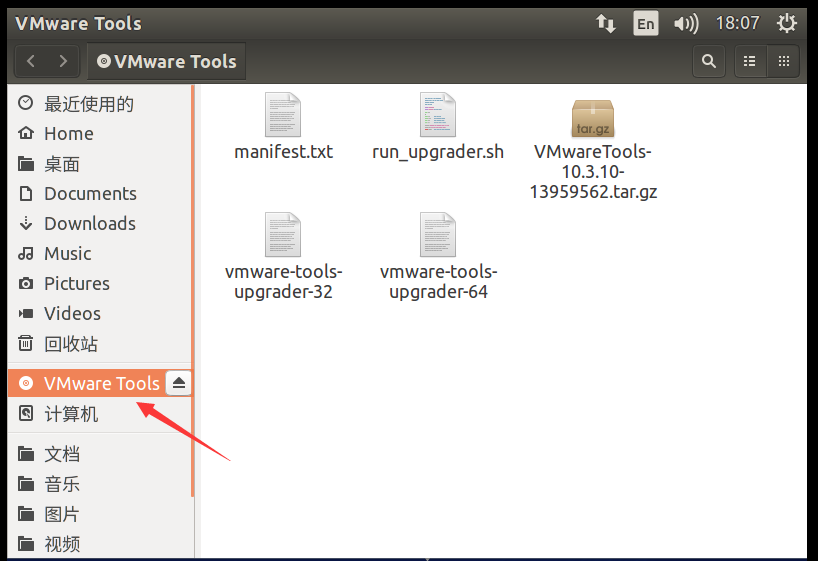Screen dimensions: 818x561
Task: Open 最近使用的 in the sidebar
Action: [x=100, y=103]
